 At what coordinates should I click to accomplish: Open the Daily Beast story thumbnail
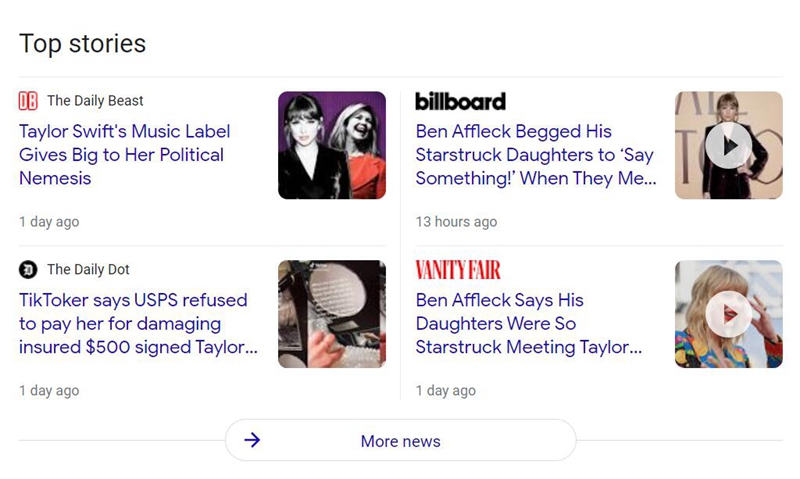[331, 146]
